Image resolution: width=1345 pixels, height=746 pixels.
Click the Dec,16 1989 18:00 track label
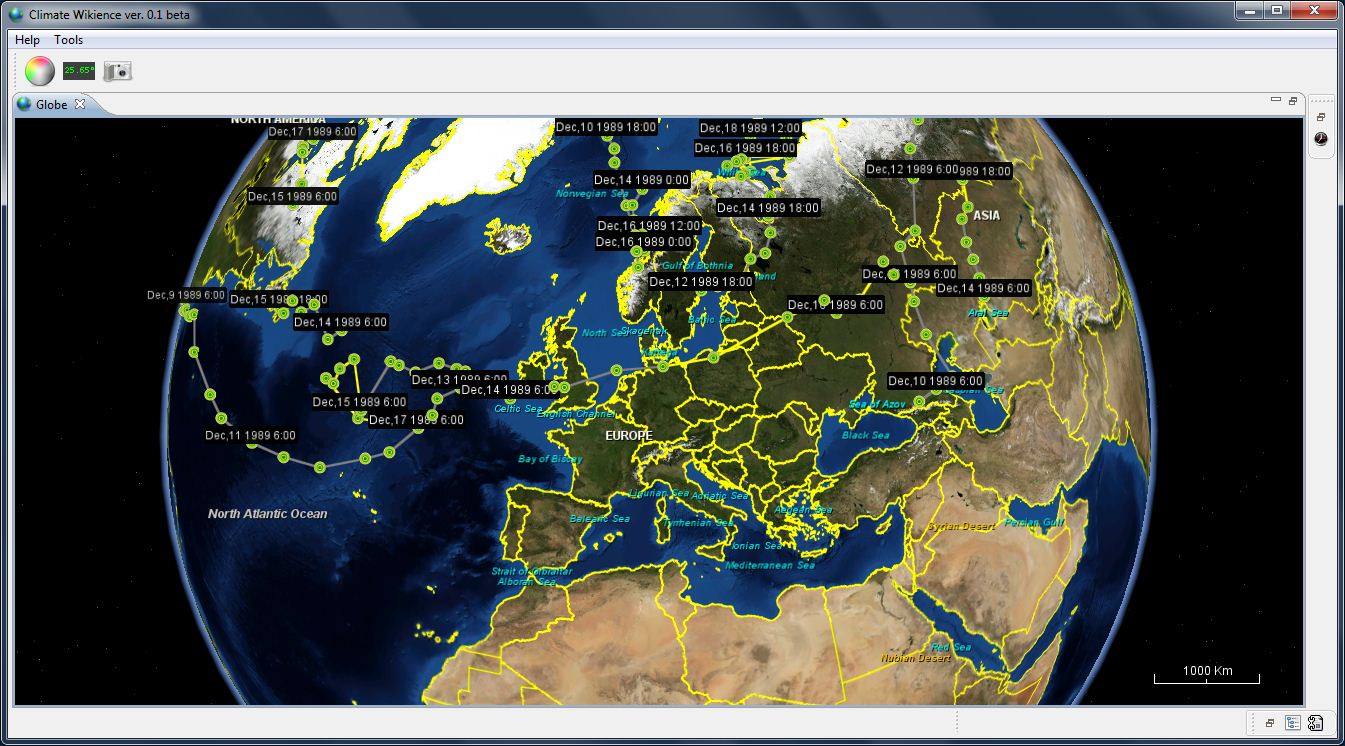coord(745,148)
